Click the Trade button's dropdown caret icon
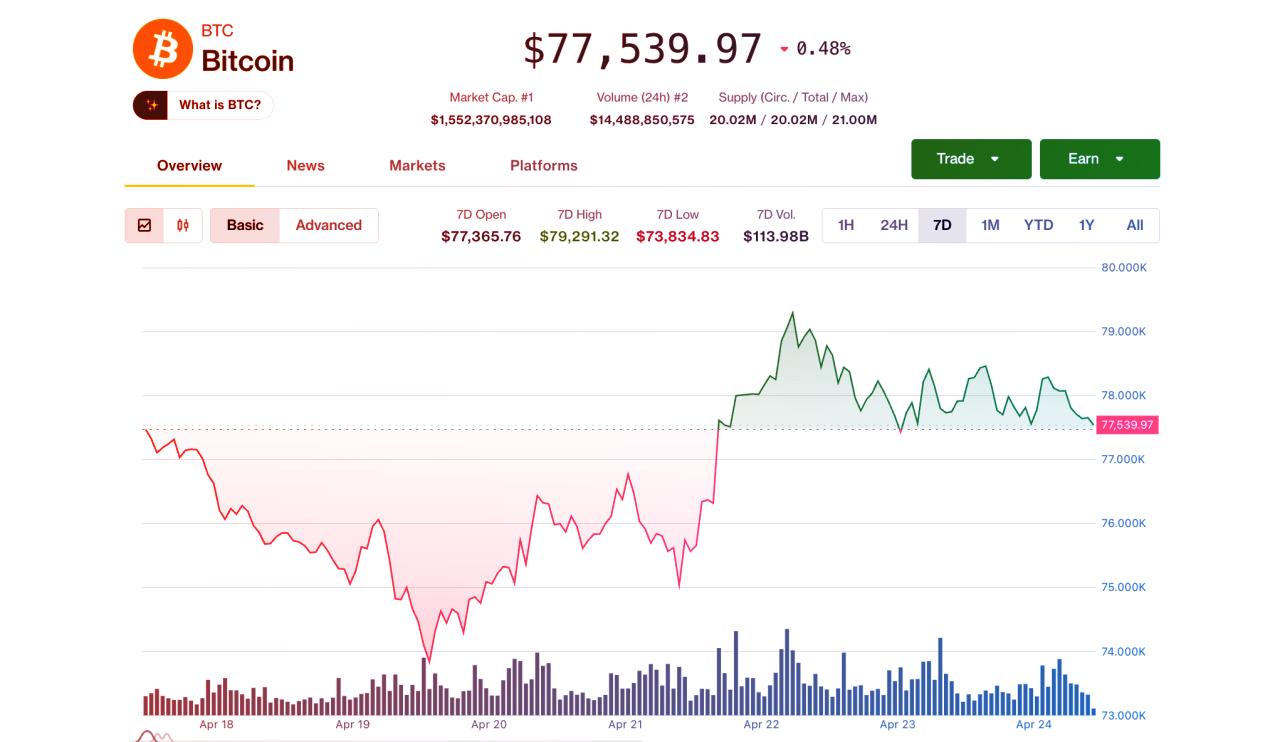Image resolution: width=1280 pixels, height=742 pixels. click(995, 158)
